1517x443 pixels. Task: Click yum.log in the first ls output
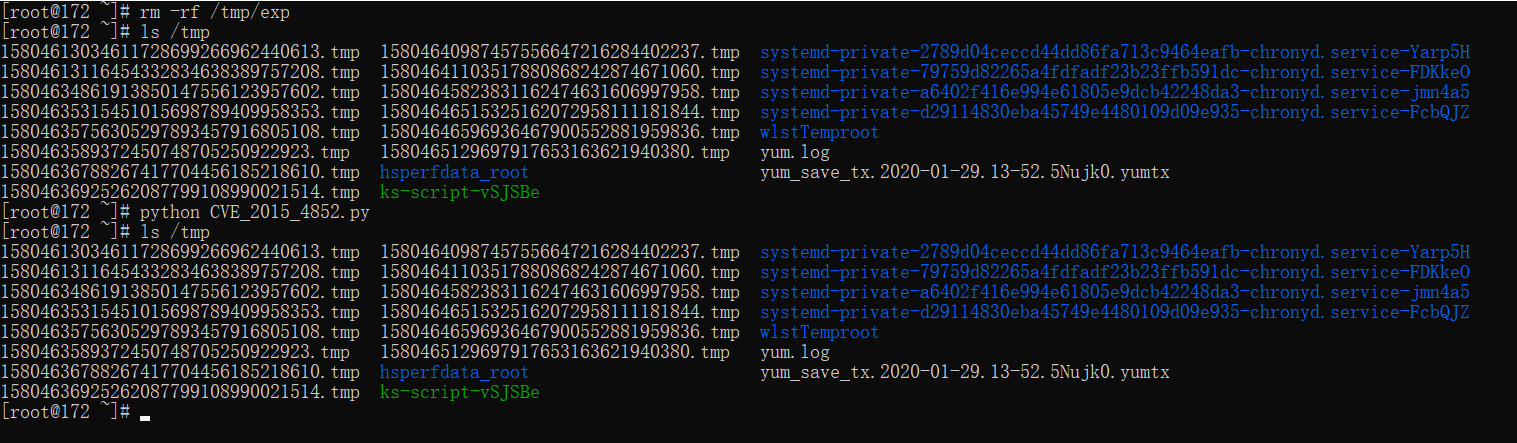point(795,152)
